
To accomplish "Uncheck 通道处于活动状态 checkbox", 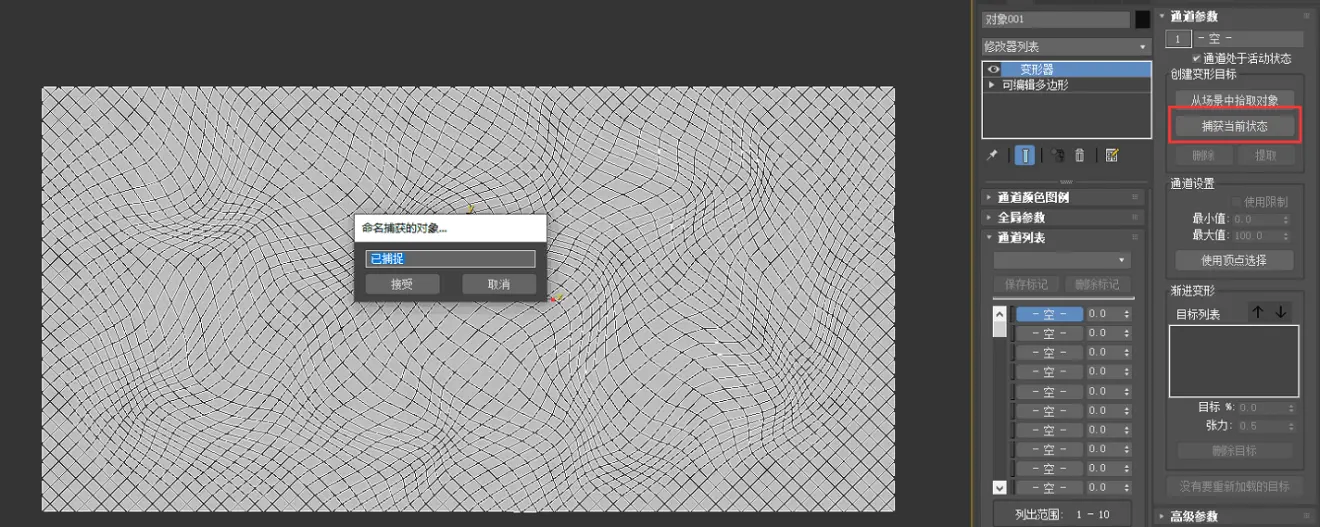I will (x=1196, y=58).
